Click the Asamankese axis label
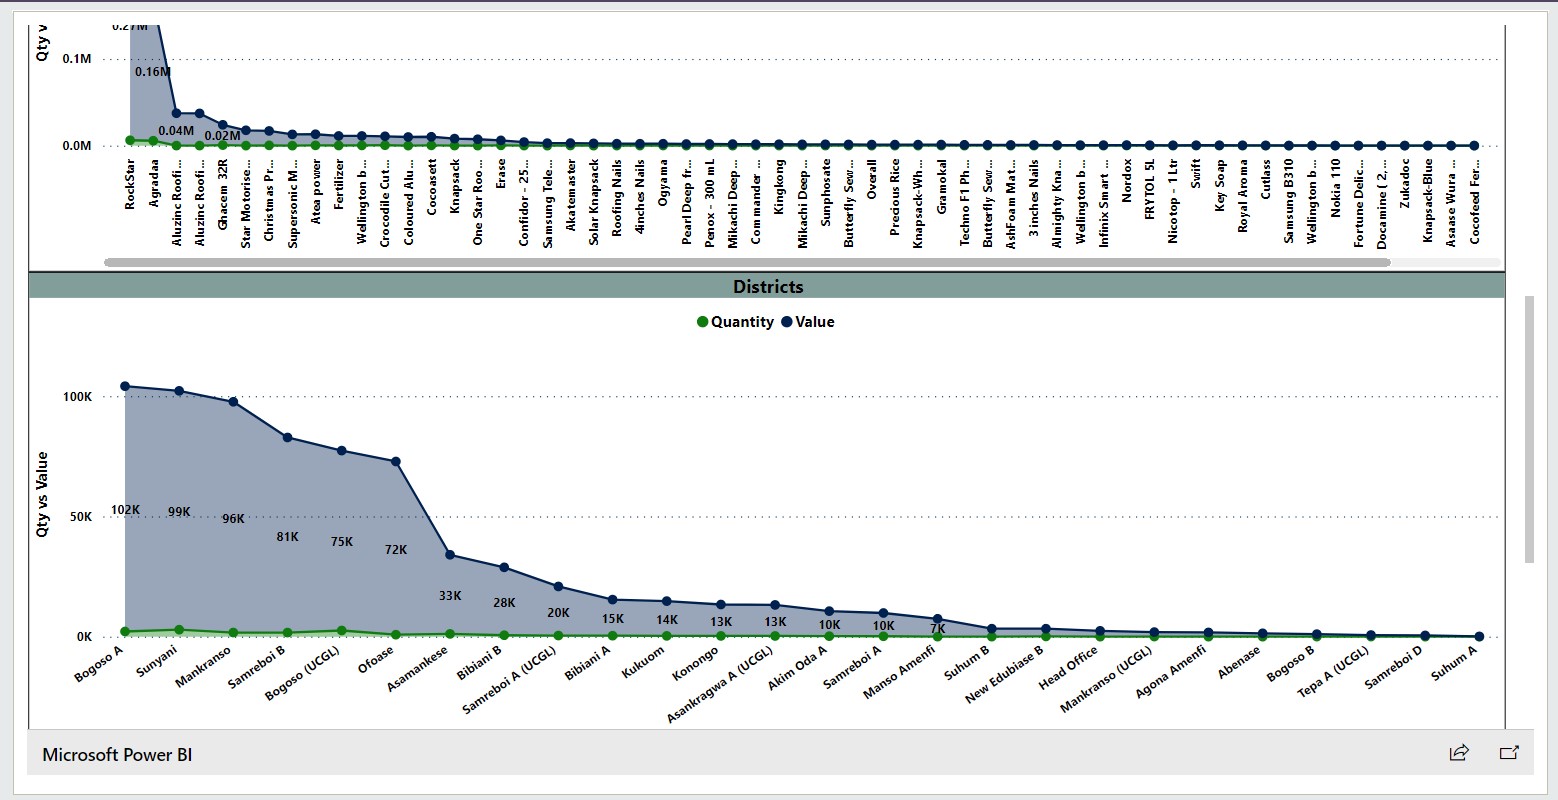Viewport: 1558px width, 800px height. click(418, 670)
